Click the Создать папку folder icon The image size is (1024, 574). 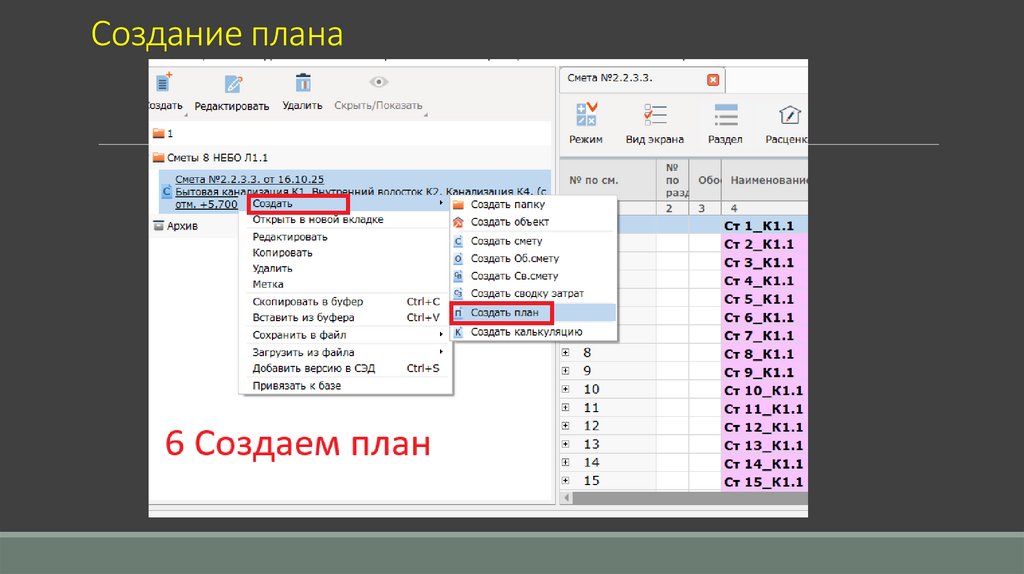[x=458, y=204]
